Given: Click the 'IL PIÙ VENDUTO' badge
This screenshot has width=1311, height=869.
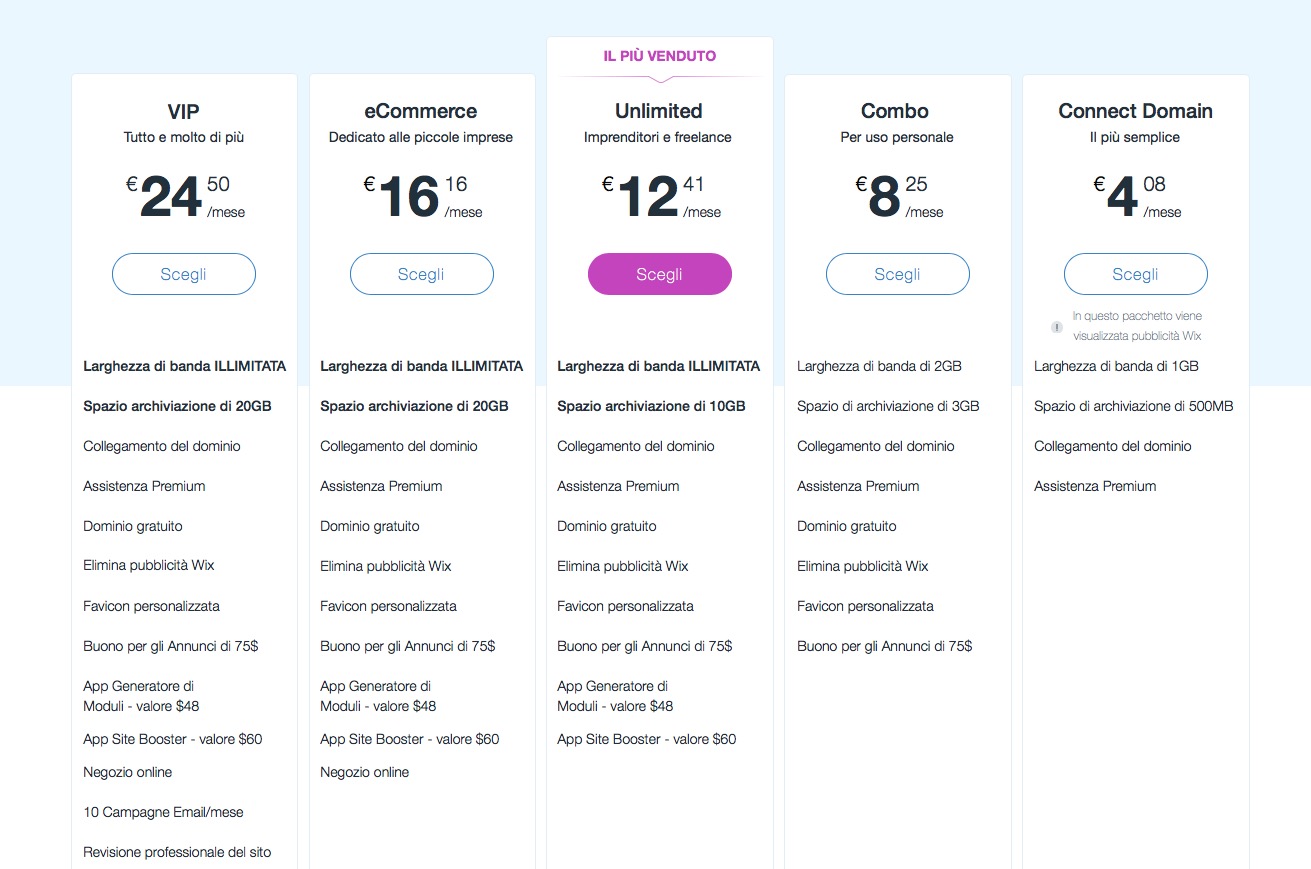Looking at the screenshot, I should [x=660, y=56].
